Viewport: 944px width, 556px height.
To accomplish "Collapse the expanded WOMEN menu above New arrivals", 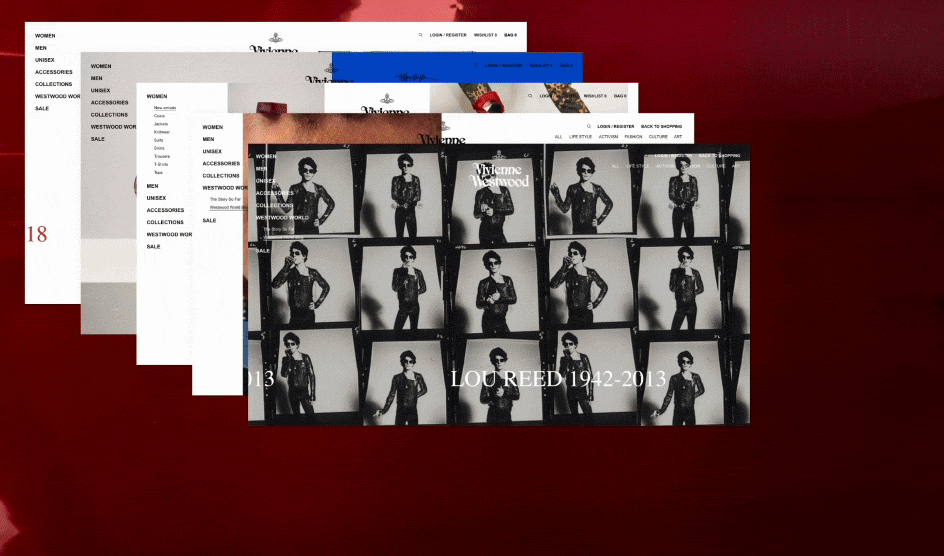I will 157,96.
